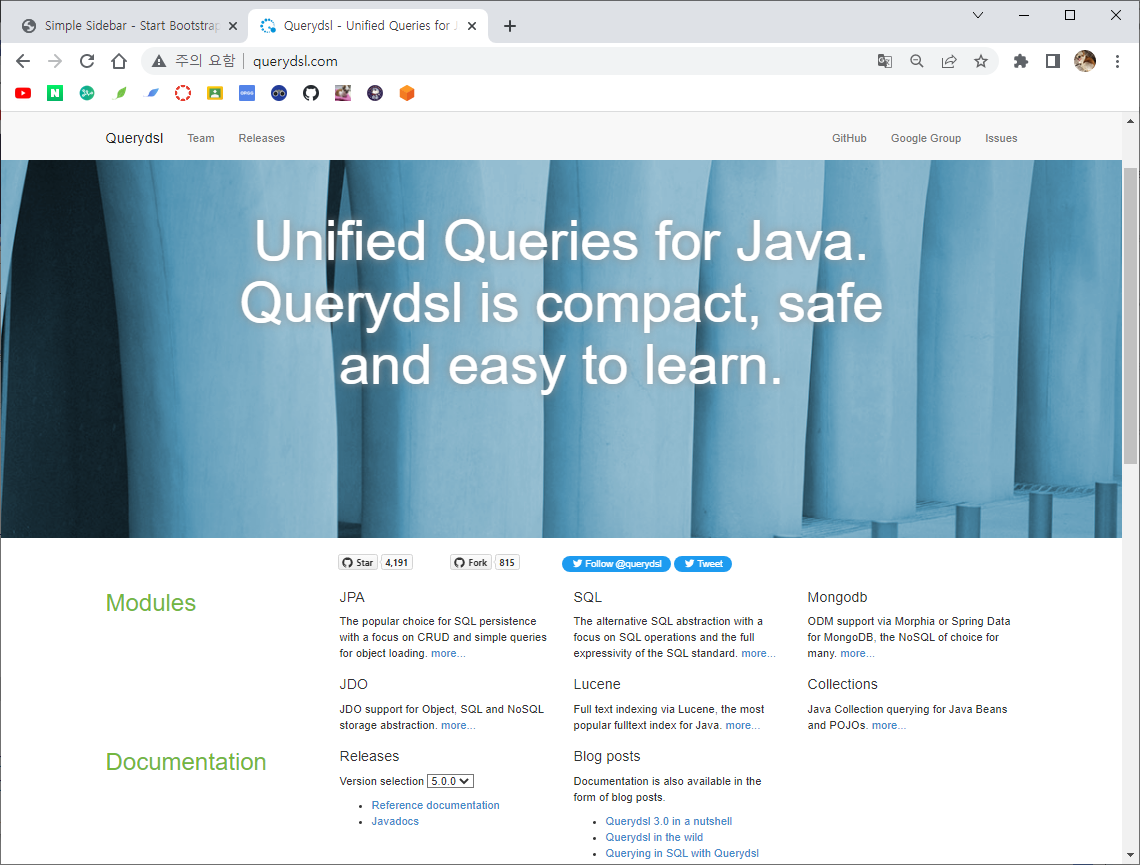Open the Issues navigation link

1001,138
